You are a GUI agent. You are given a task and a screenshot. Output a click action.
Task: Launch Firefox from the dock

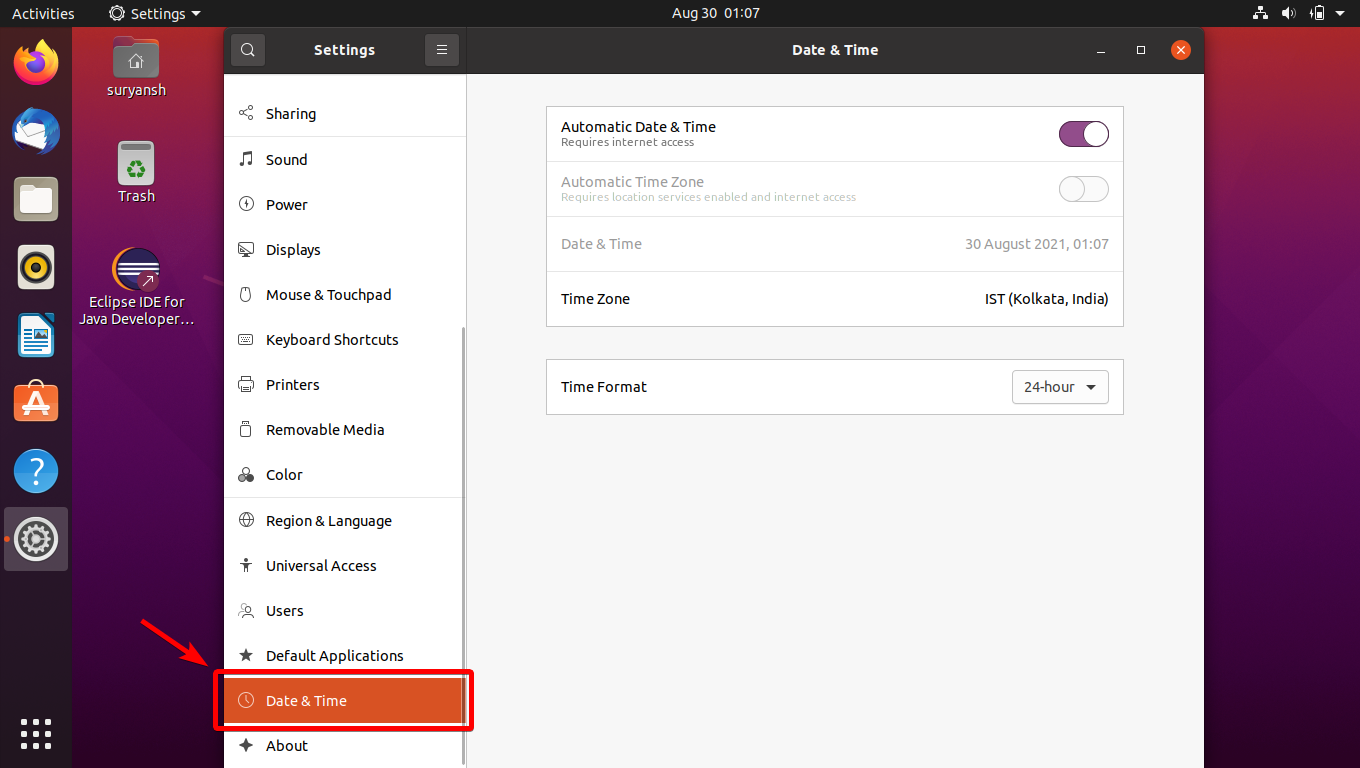(35, 62)
